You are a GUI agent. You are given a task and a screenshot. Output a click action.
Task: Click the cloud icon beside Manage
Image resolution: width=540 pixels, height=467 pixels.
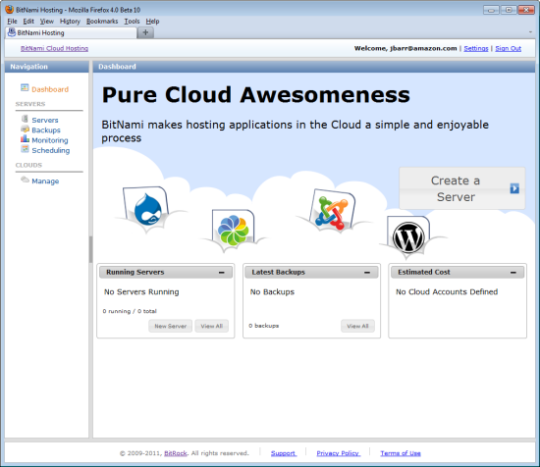pos(25,180)
